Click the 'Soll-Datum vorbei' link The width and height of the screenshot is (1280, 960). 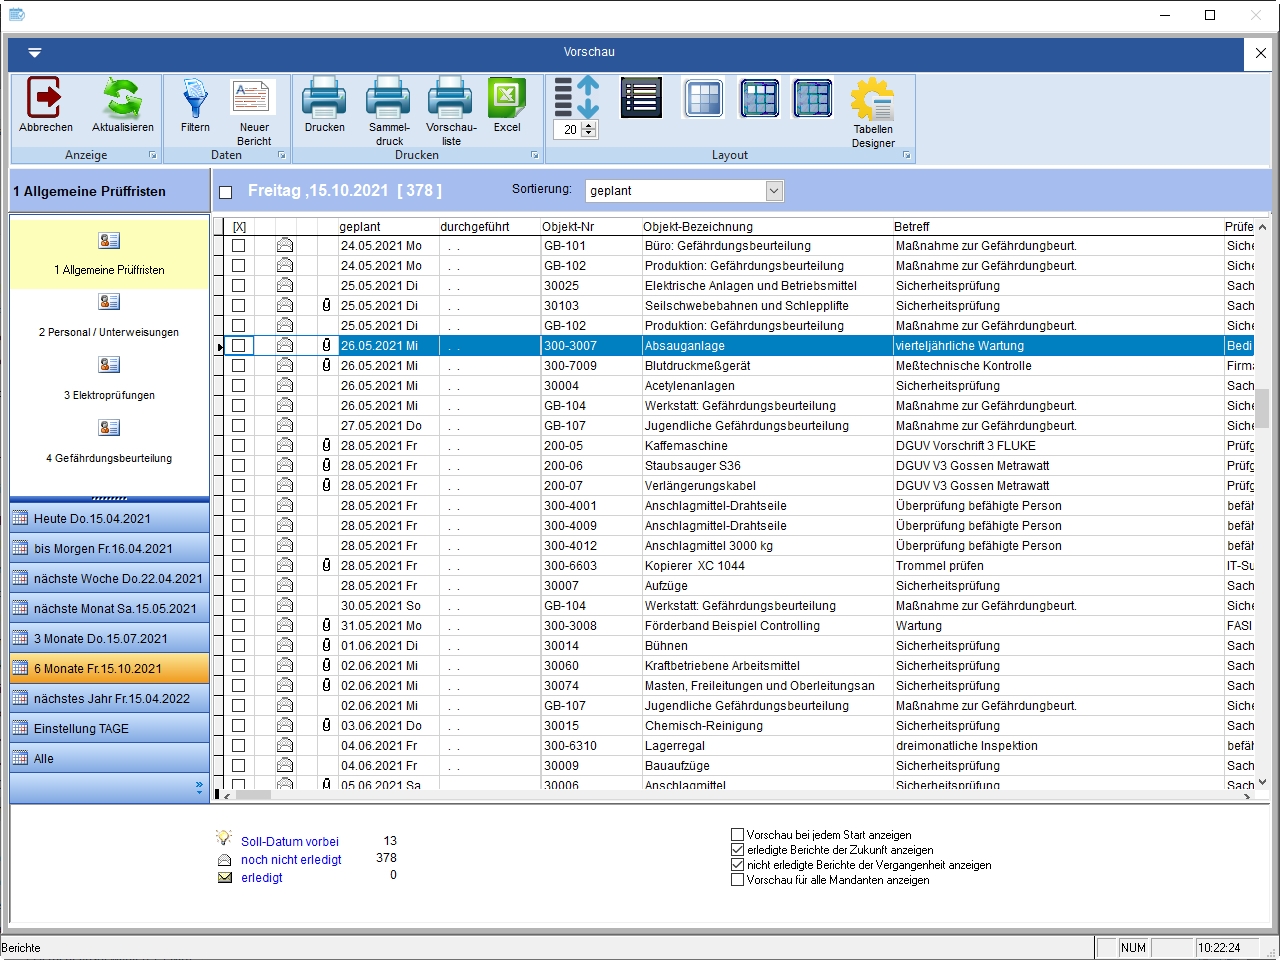click(289, 842)
